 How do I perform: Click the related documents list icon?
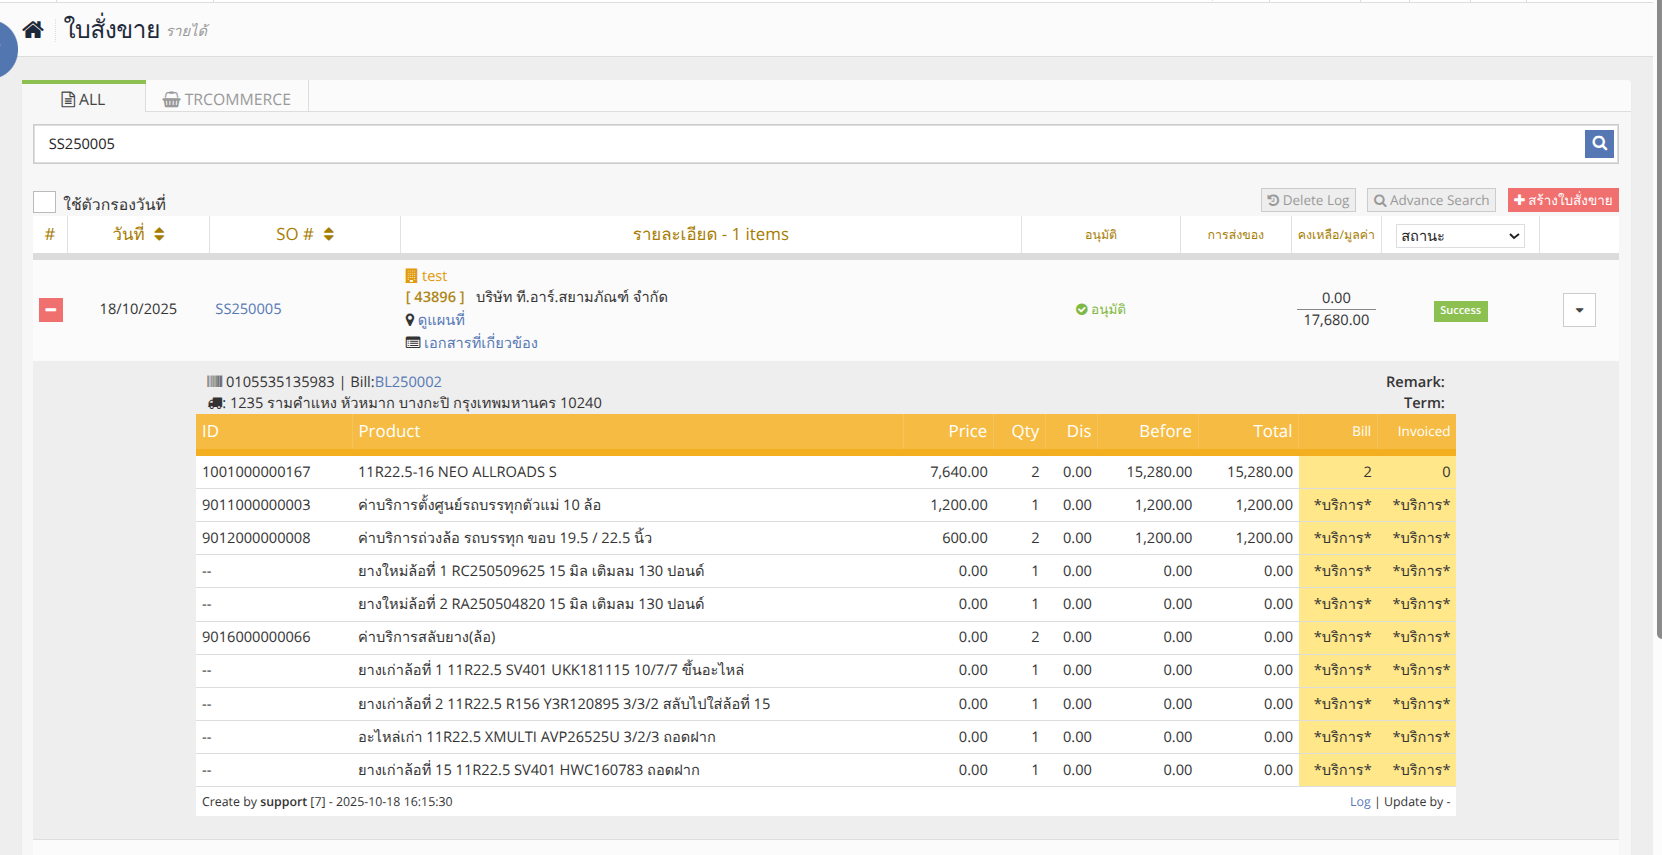pyautogui.click(x=412, y=343)
